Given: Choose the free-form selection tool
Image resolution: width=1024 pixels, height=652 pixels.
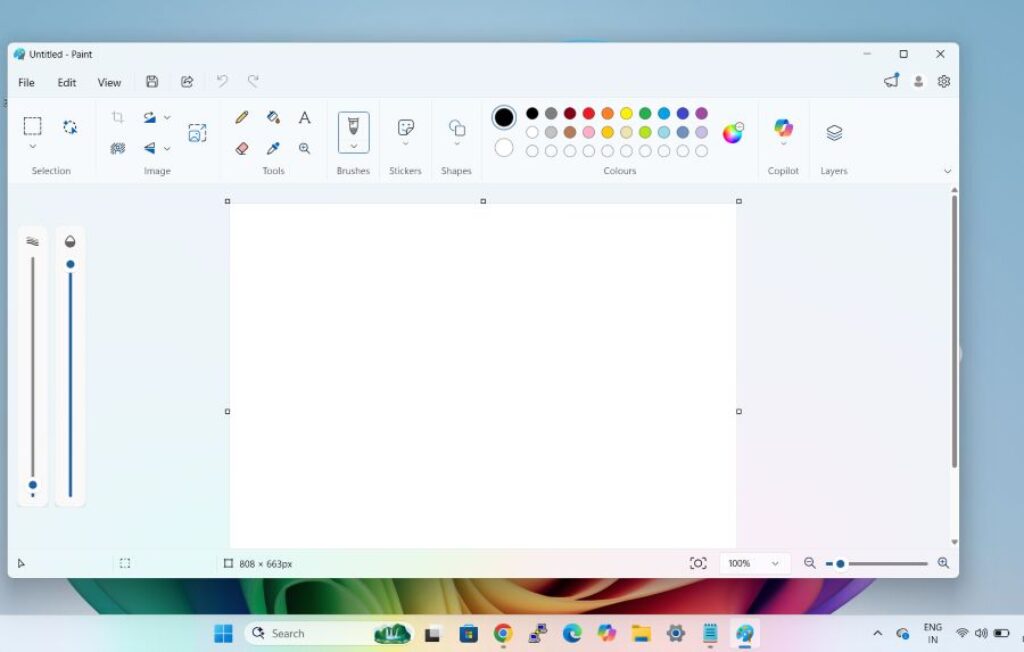Looking at the screenshot, I should pos(70,127).
